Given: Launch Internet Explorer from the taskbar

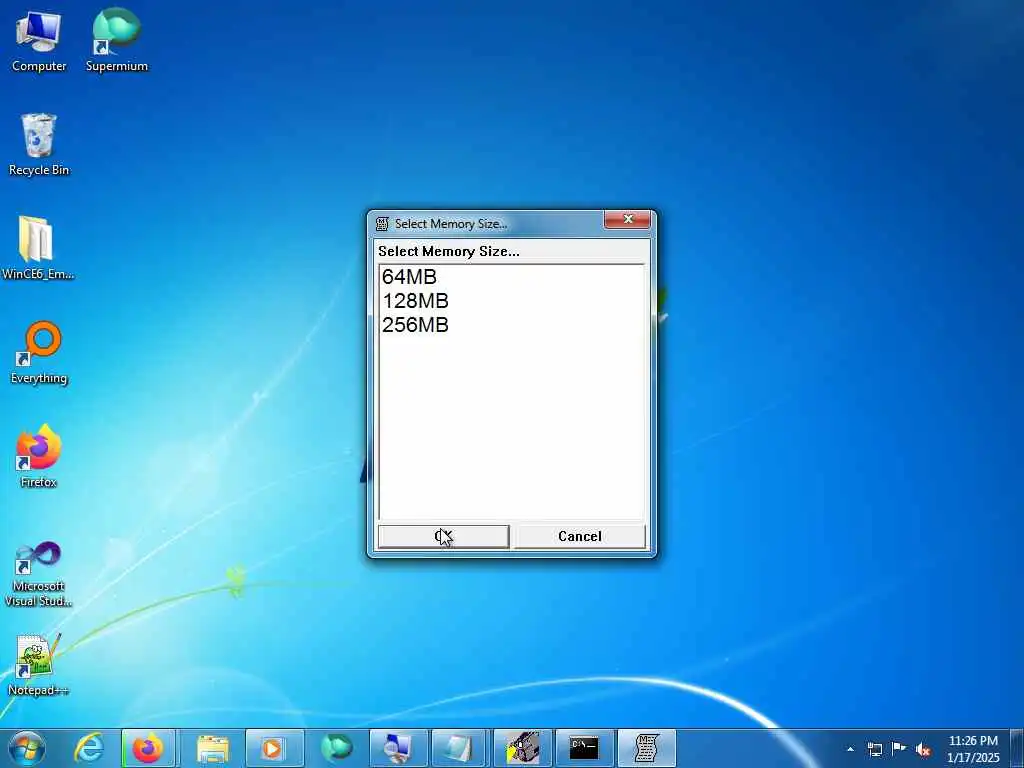Looking at the screenshot, I should coord(89,748).
